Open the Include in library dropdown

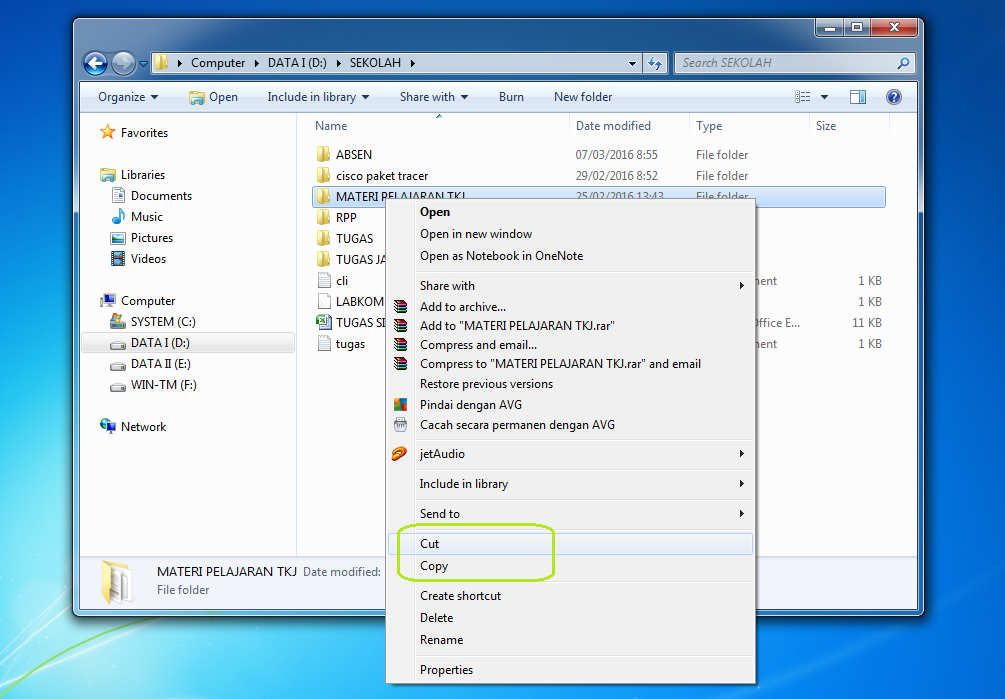tap(318, 97)
